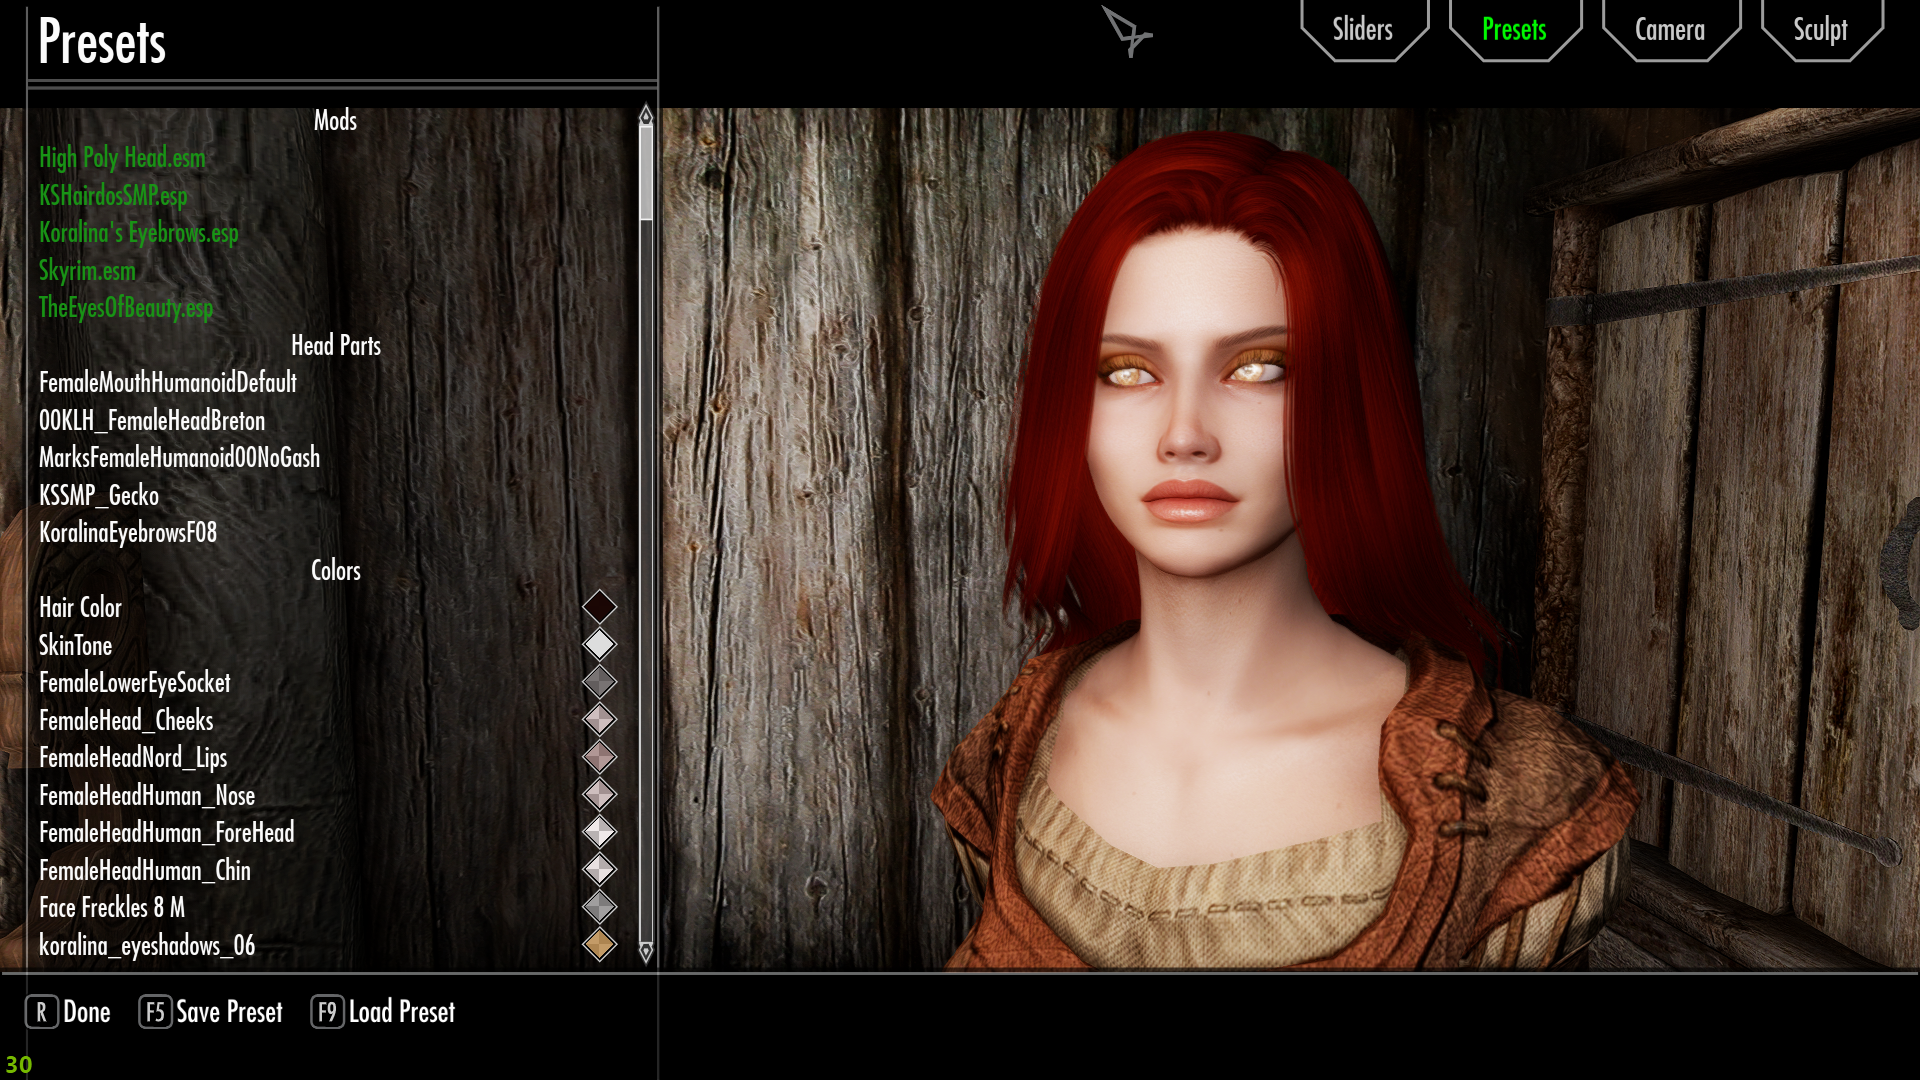
Task: Click the FemaleHeadHuman_Nose row label
Action: click(x=147, y=795)
